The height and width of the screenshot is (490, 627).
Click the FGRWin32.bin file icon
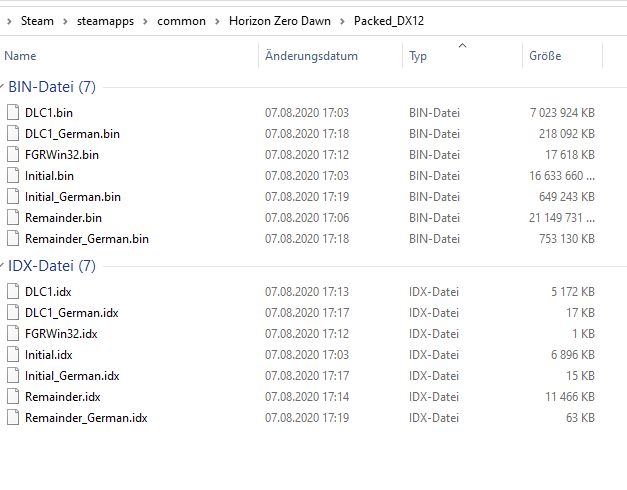[x=13, y=154]
